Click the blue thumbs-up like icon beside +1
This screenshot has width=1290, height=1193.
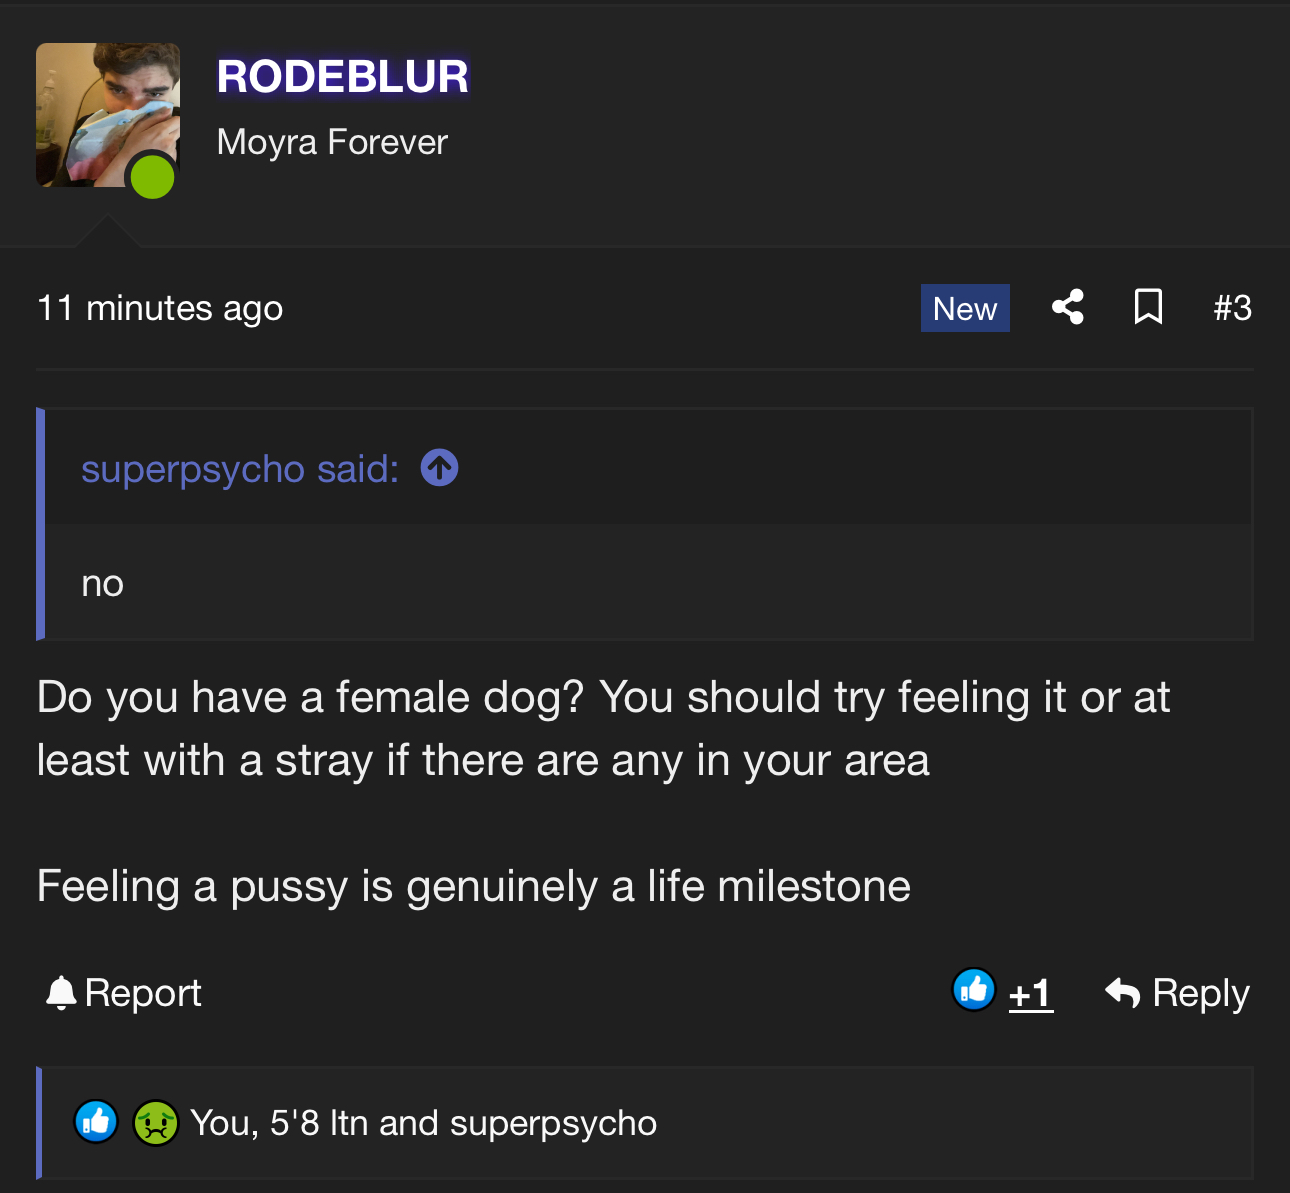click(974, 990)
